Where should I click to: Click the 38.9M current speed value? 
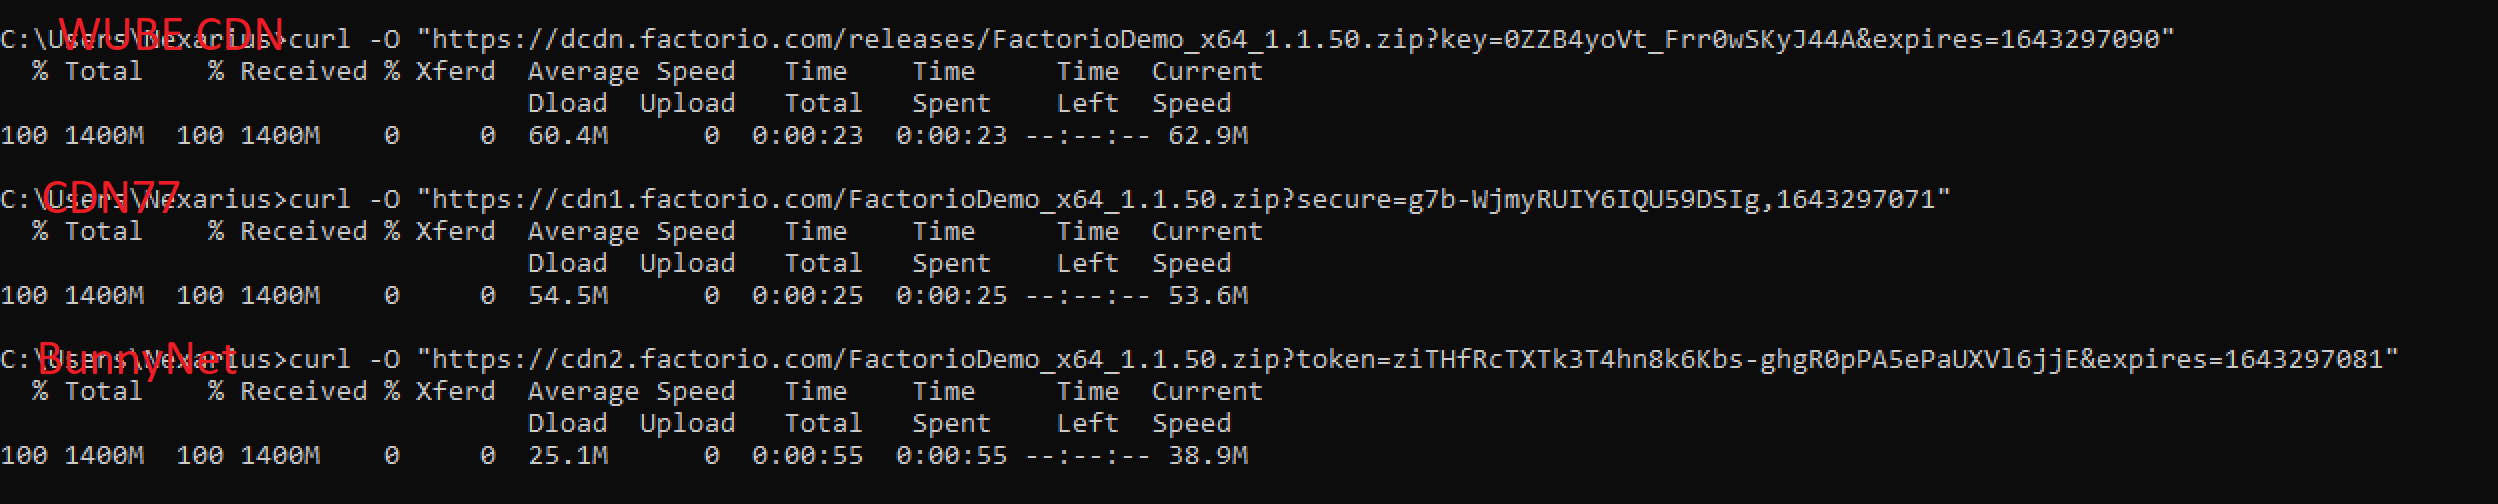(1207, 455)
